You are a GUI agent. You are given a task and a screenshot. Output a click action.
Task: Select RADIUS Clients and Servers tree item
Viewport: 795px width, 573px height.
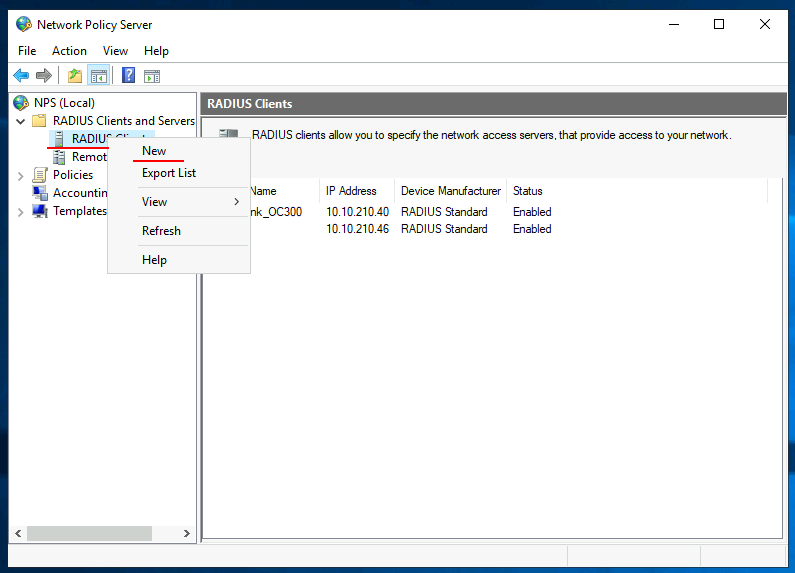click(124, 121)
